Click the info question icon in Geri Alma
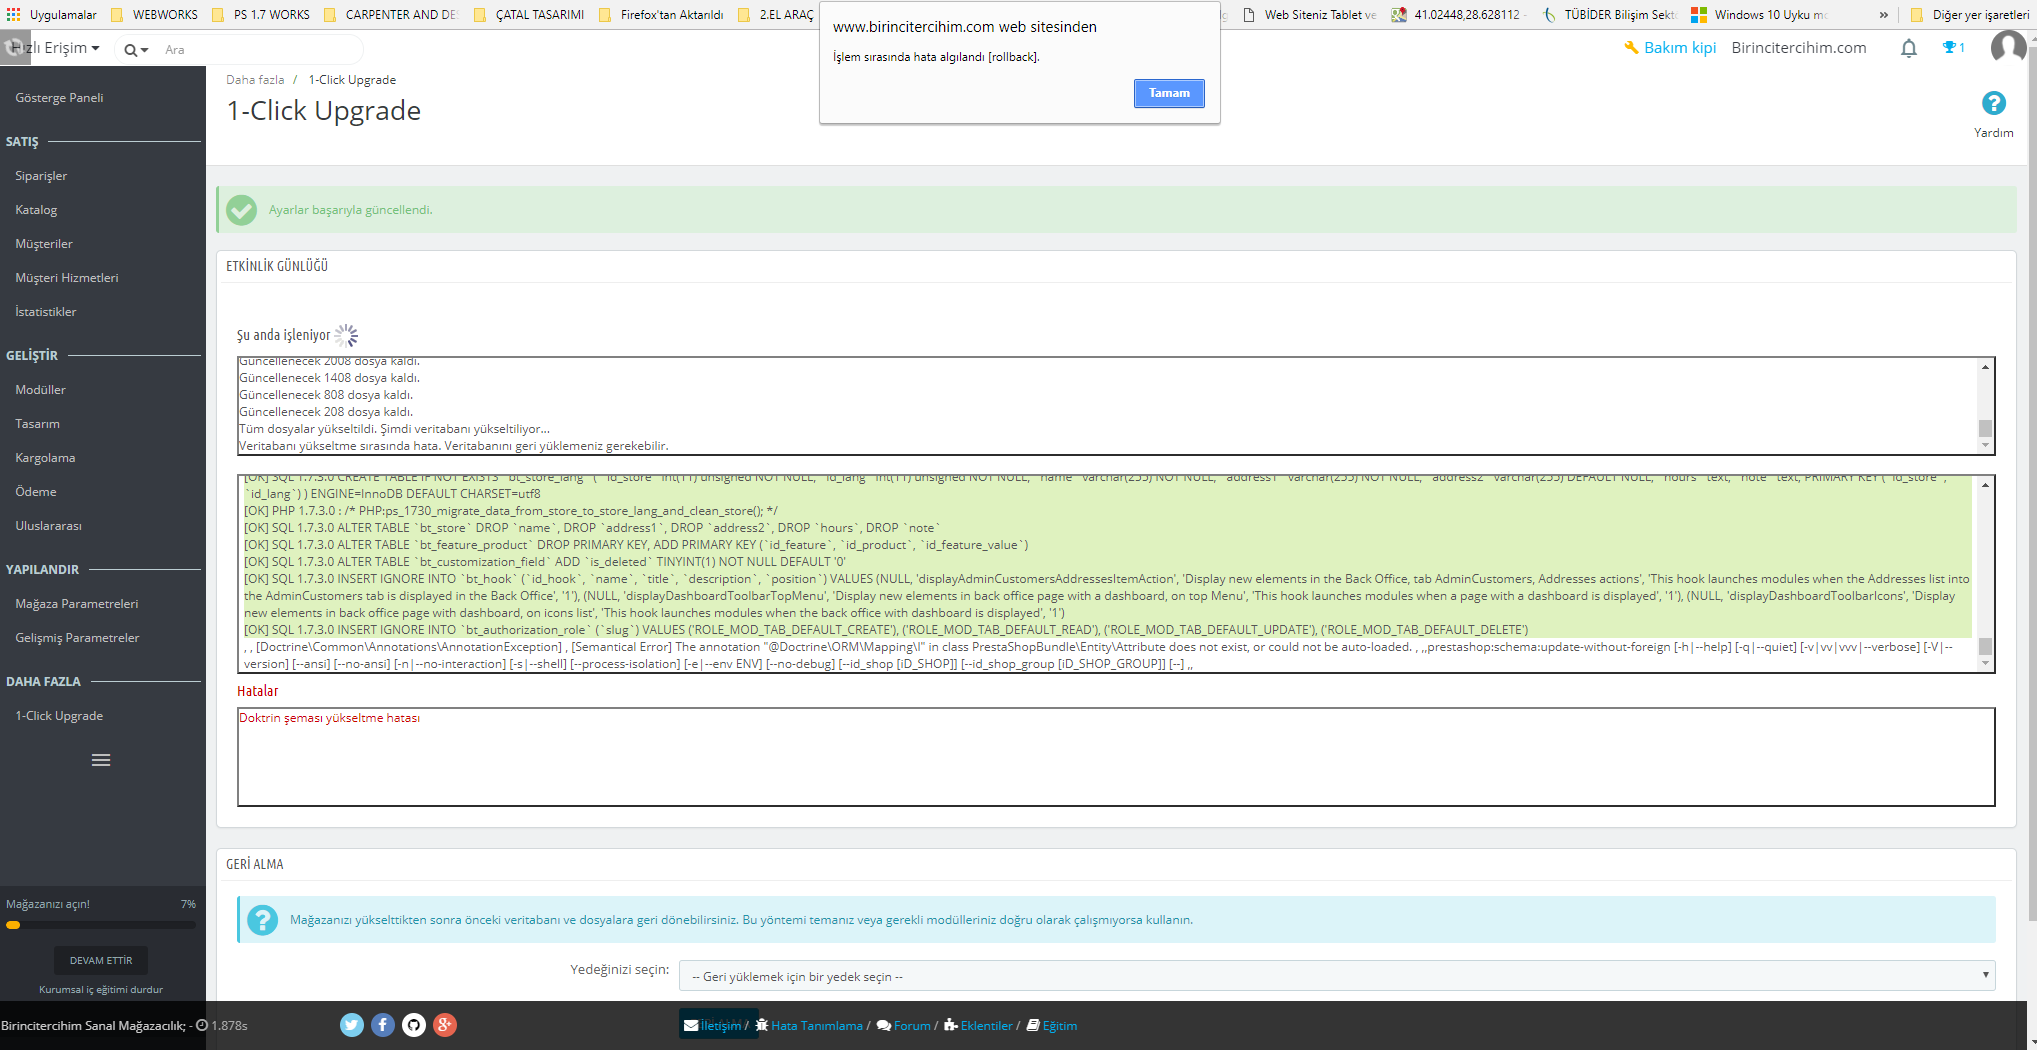Screen dimensions: 2037x1050 (x=262, y=920)
